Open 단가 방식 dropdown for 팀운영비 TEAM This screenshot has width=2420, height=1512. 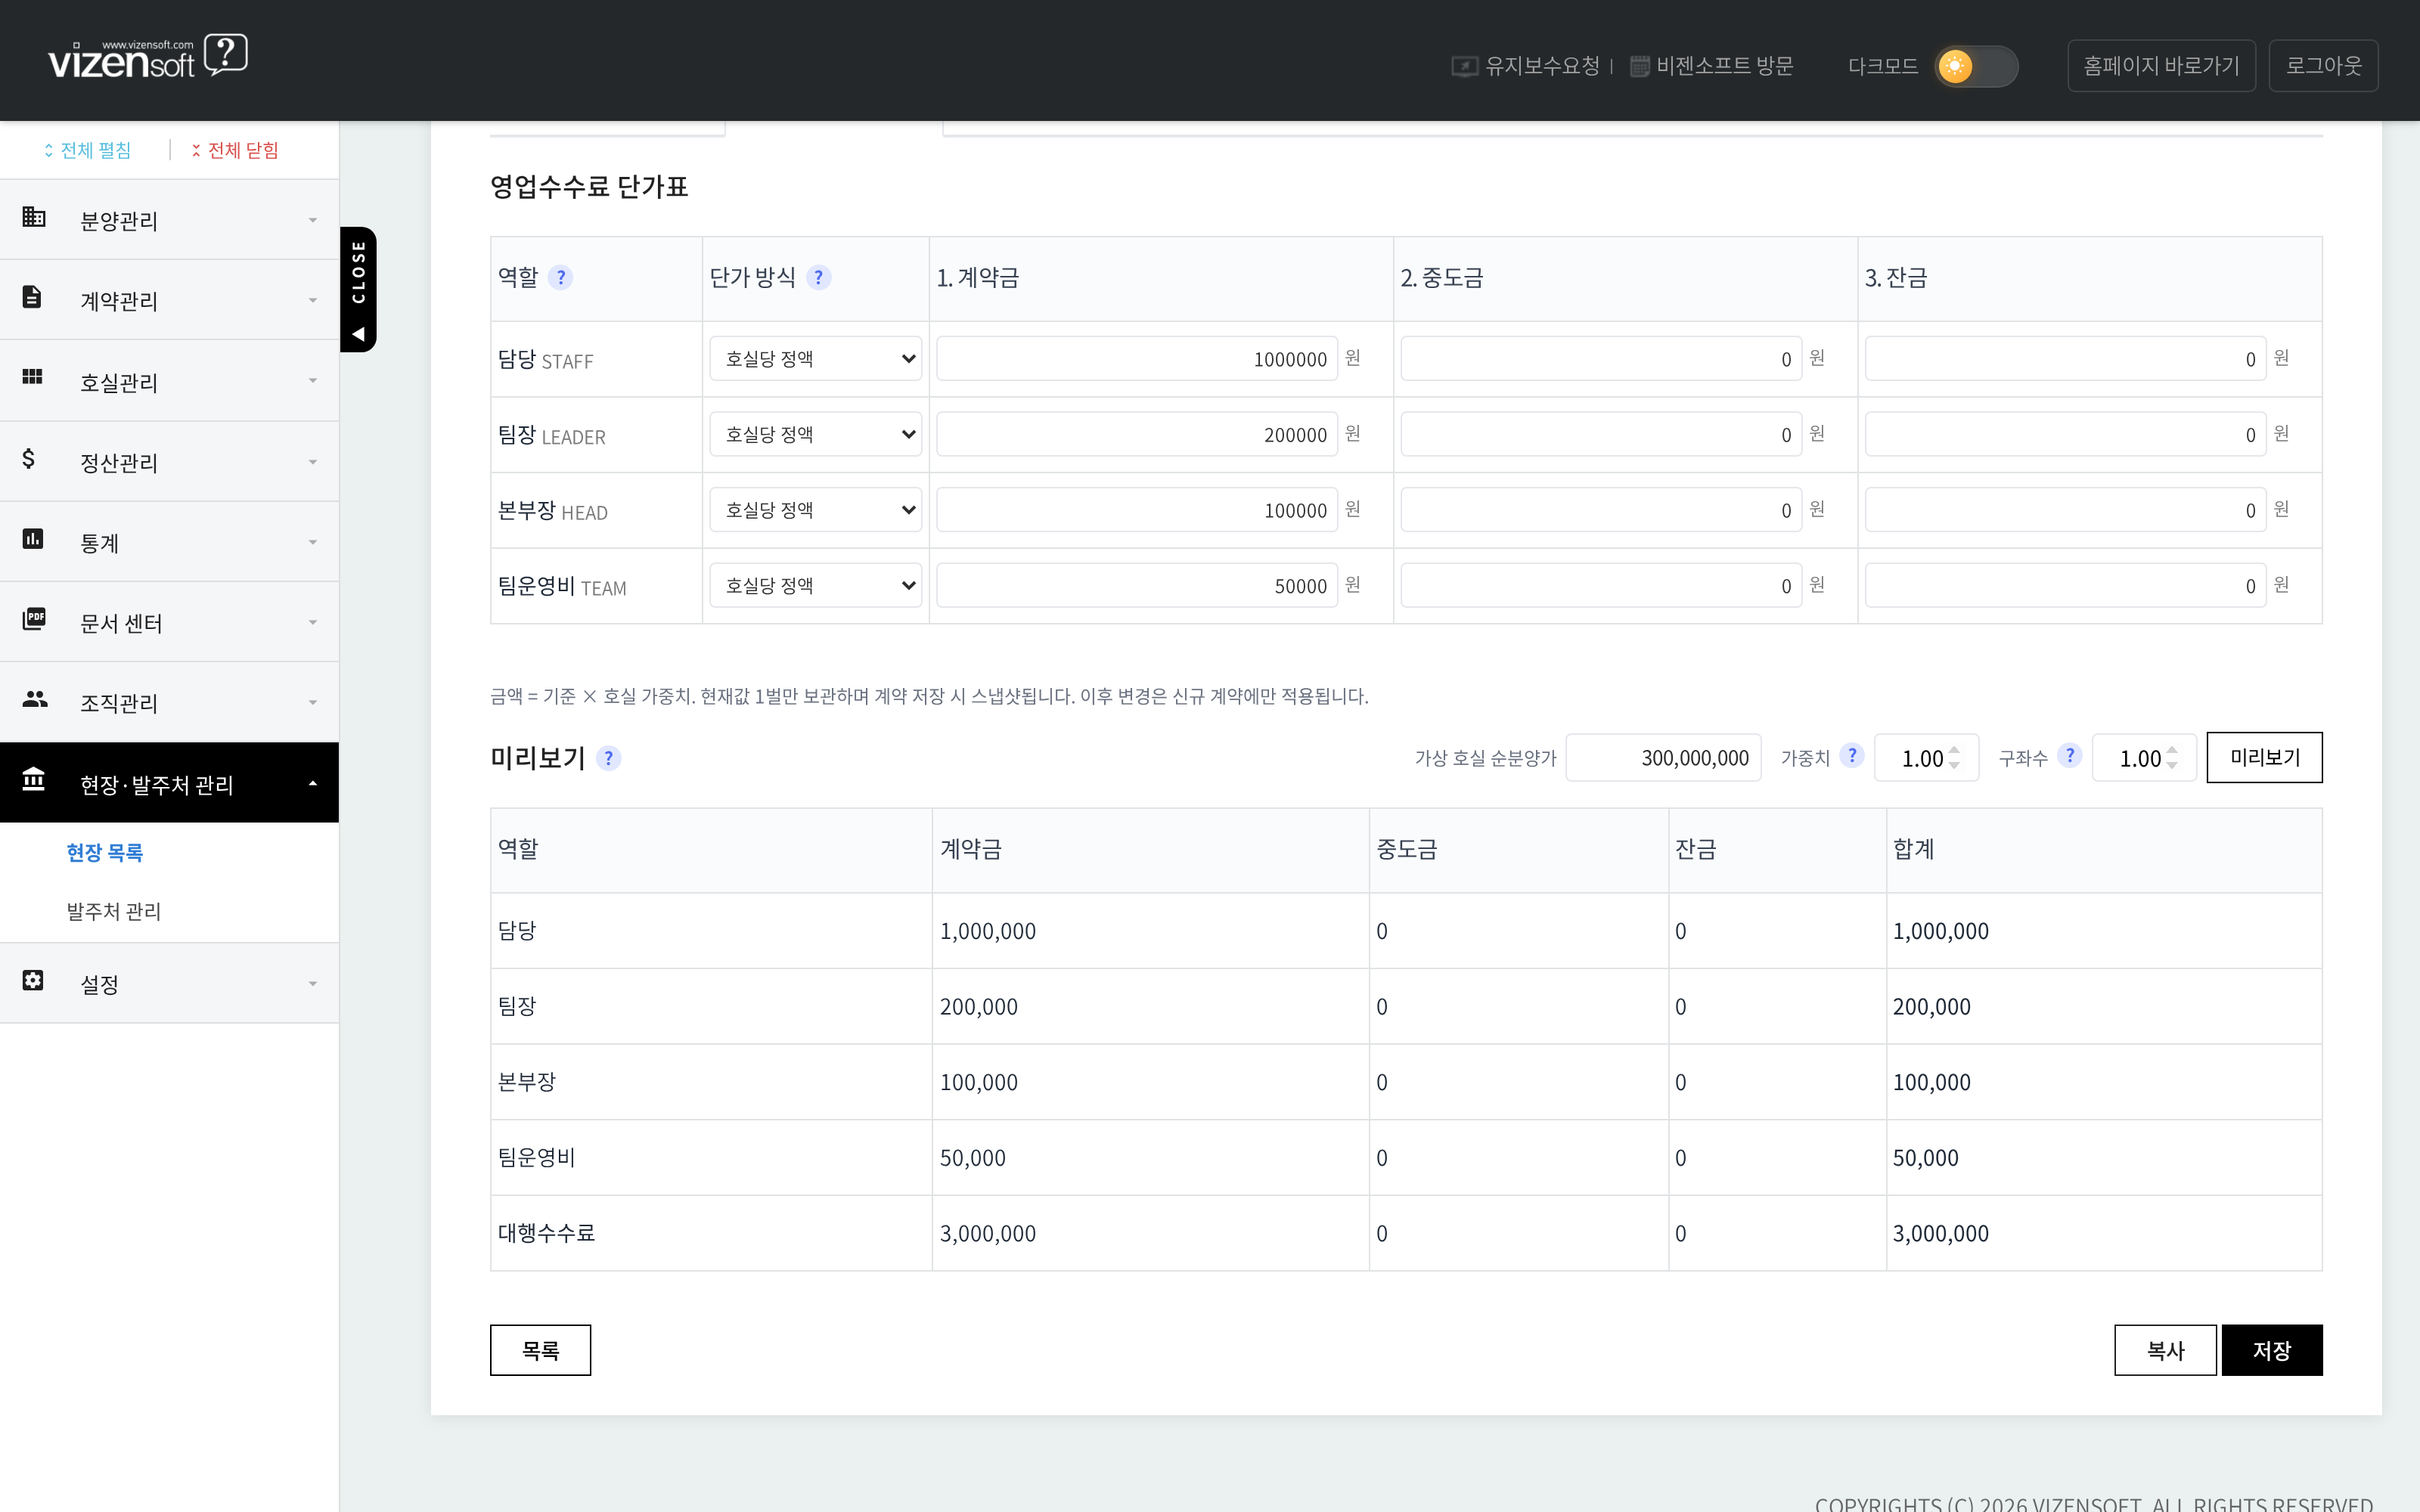pos(816,585)
